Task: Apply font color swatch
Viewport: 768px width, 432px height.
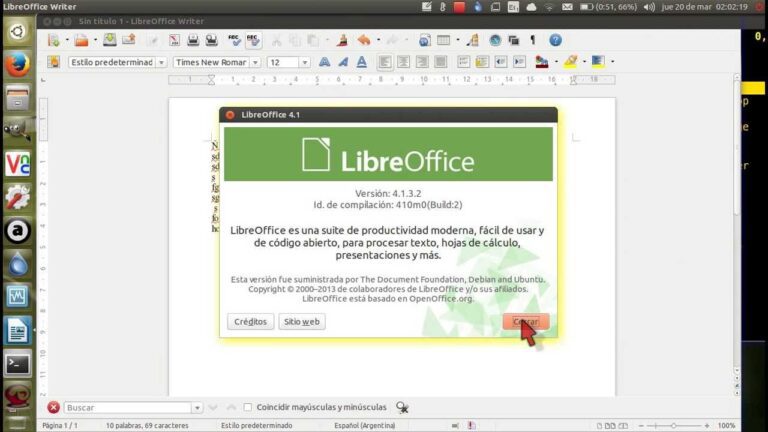Action: [542, 62]
